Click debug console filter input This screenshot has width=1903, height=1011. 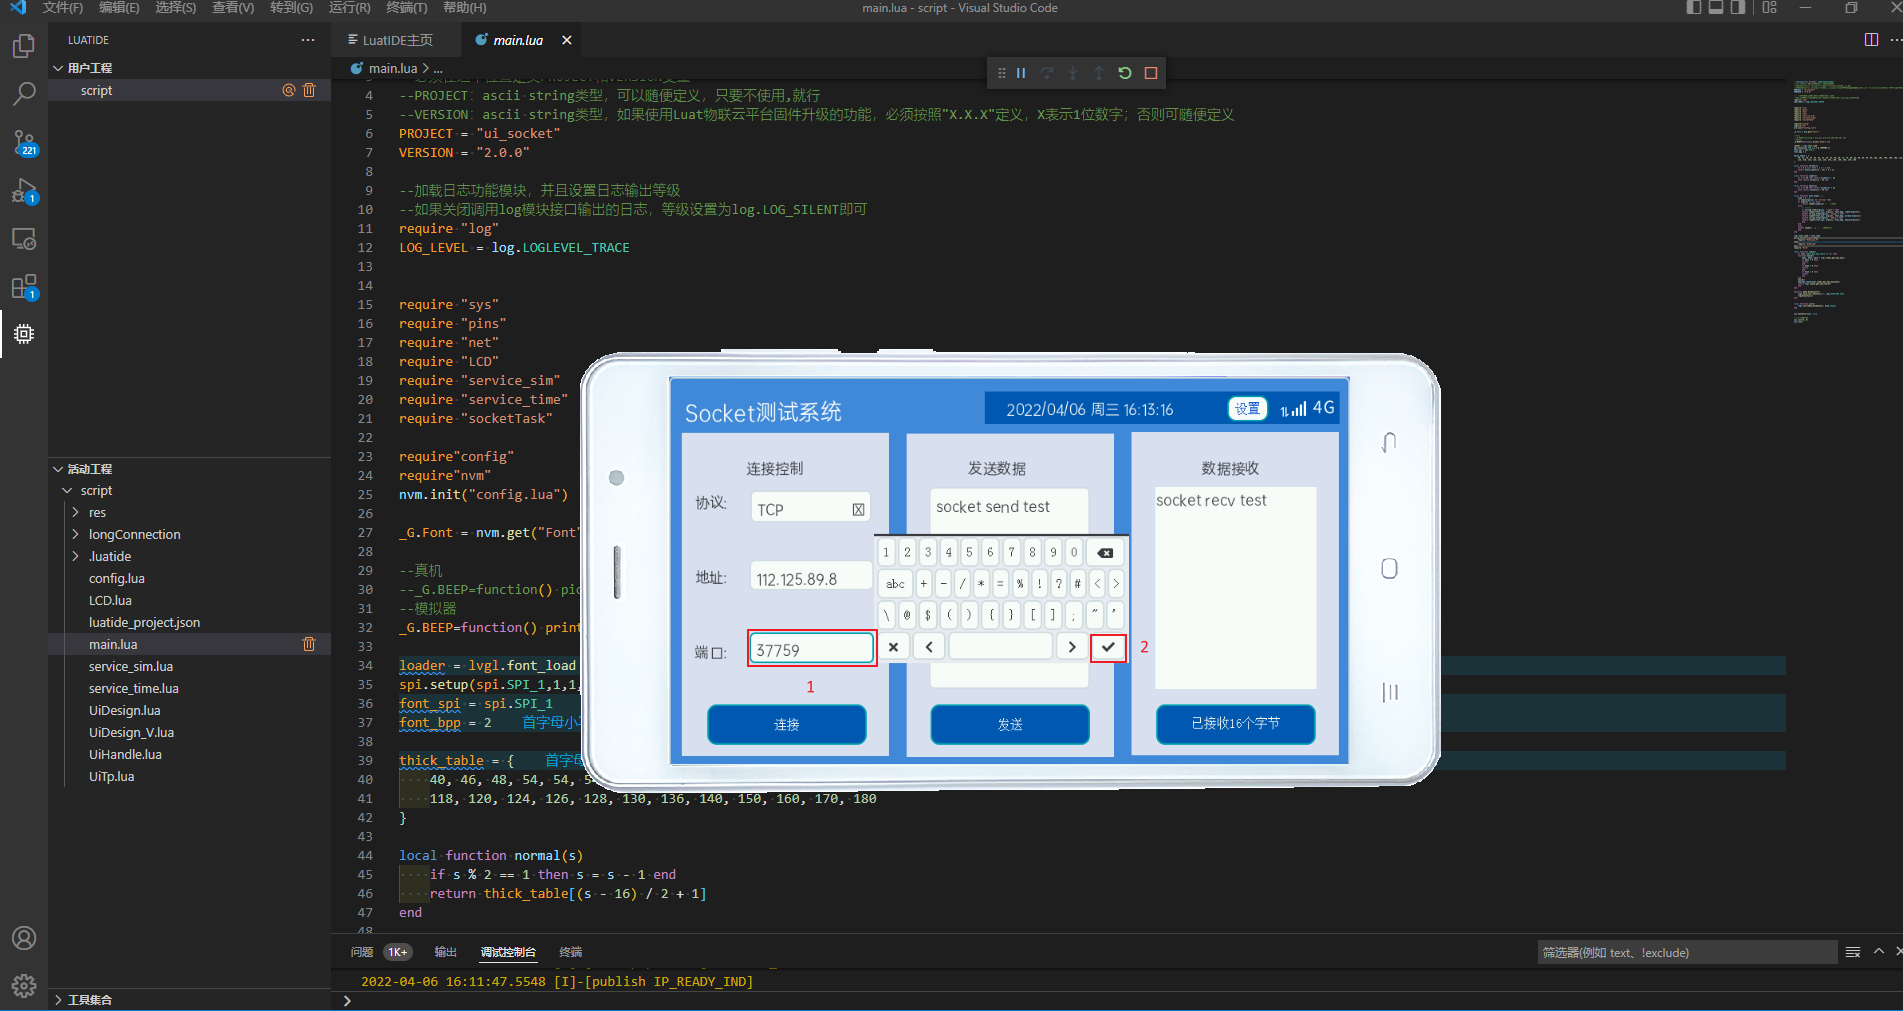(x=1687, y=952)
